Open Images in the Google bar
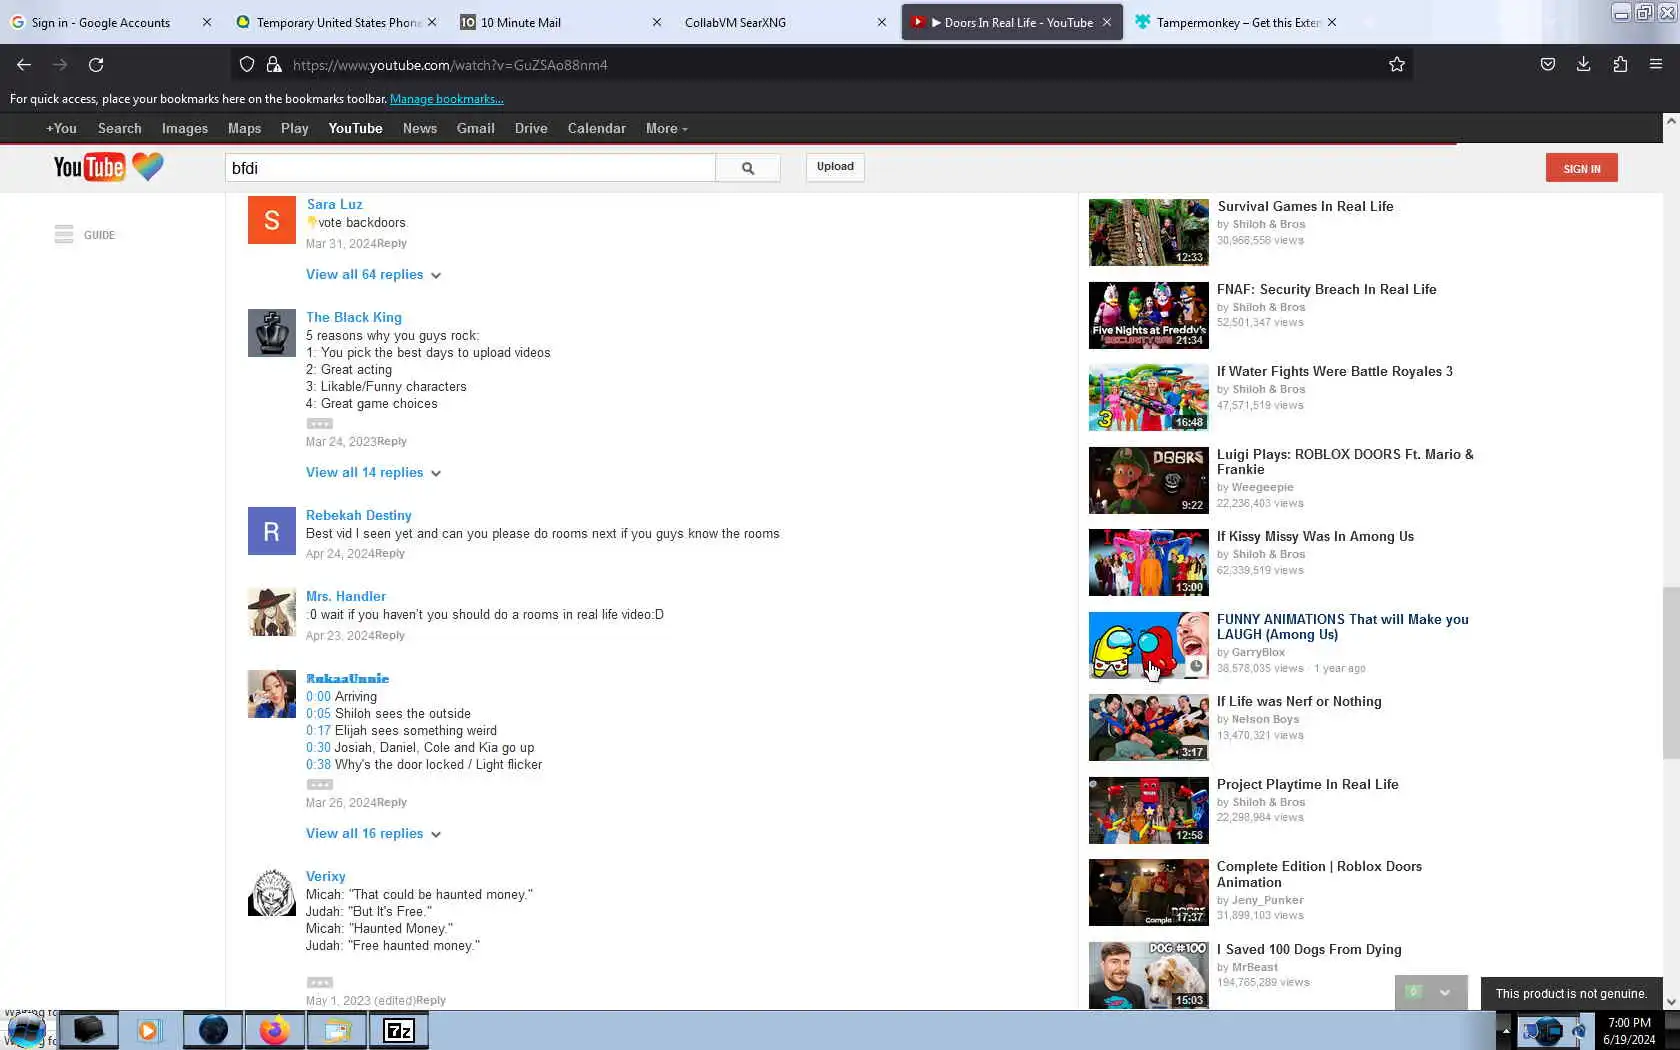The width and height of the screenshot is (1680, 1050). pyautogui.click(x=185, y=128)
